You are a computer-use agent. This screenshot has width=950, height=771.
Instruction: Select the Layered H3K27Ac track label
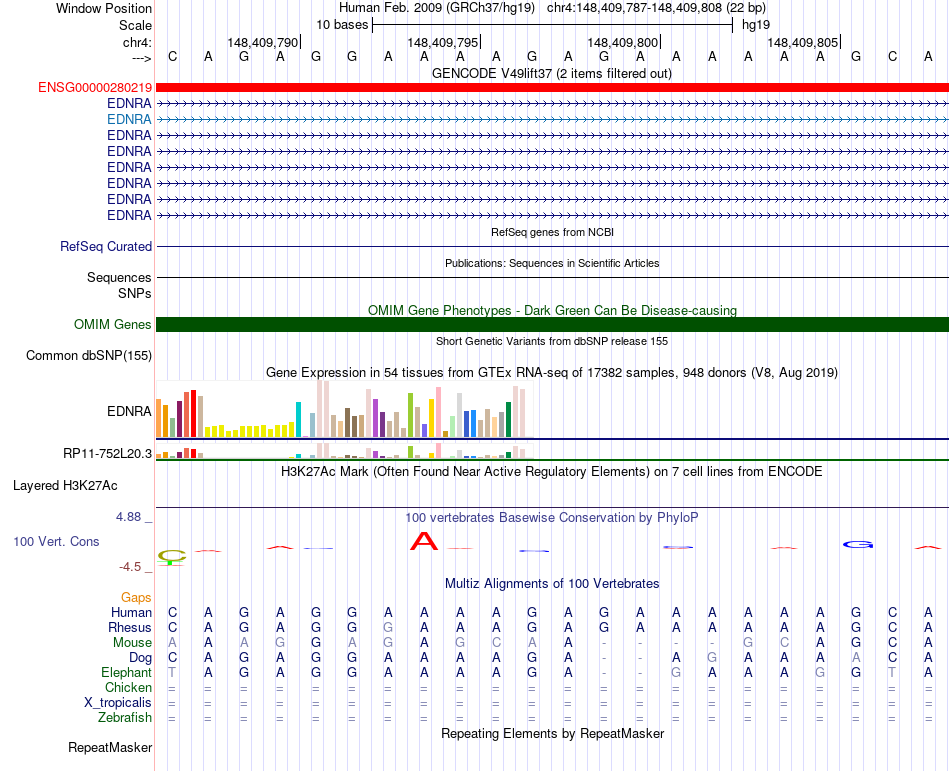[65, 486]
